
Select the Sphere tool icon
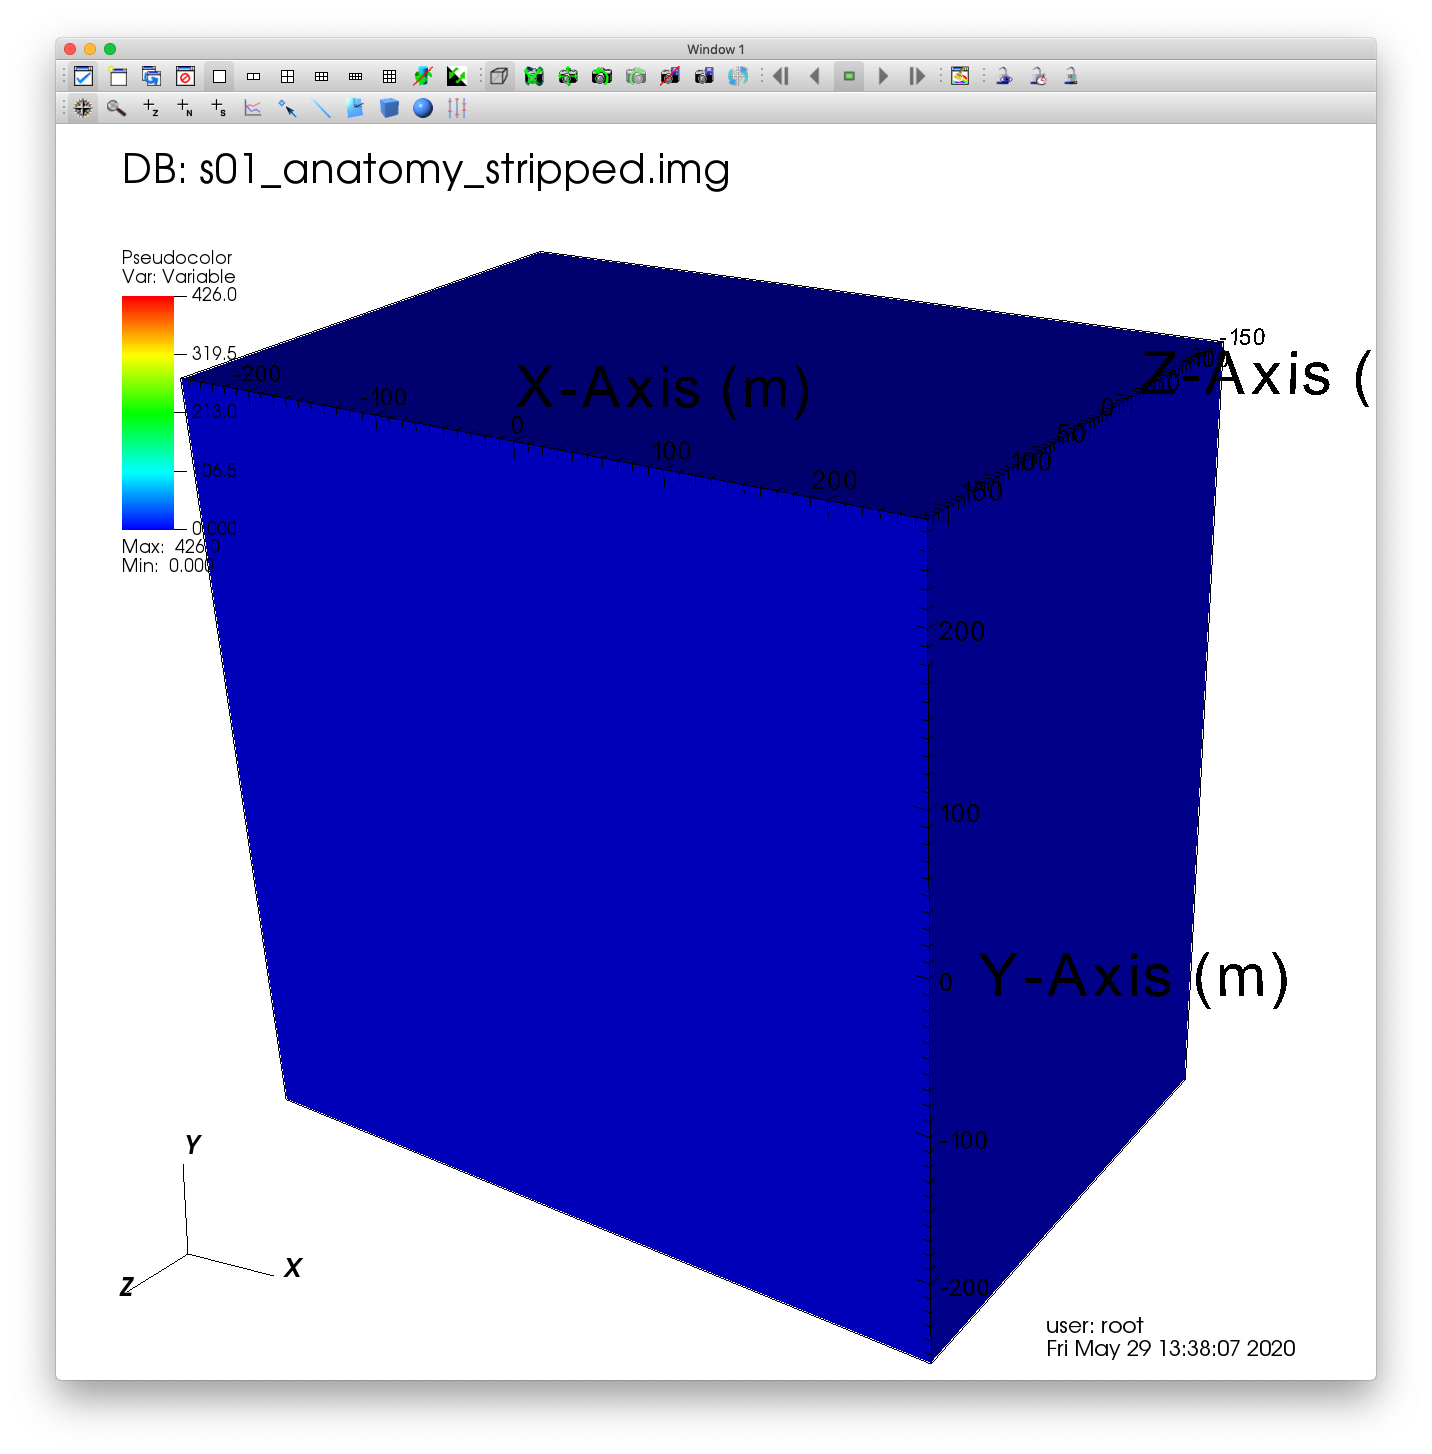click(423, 108)
